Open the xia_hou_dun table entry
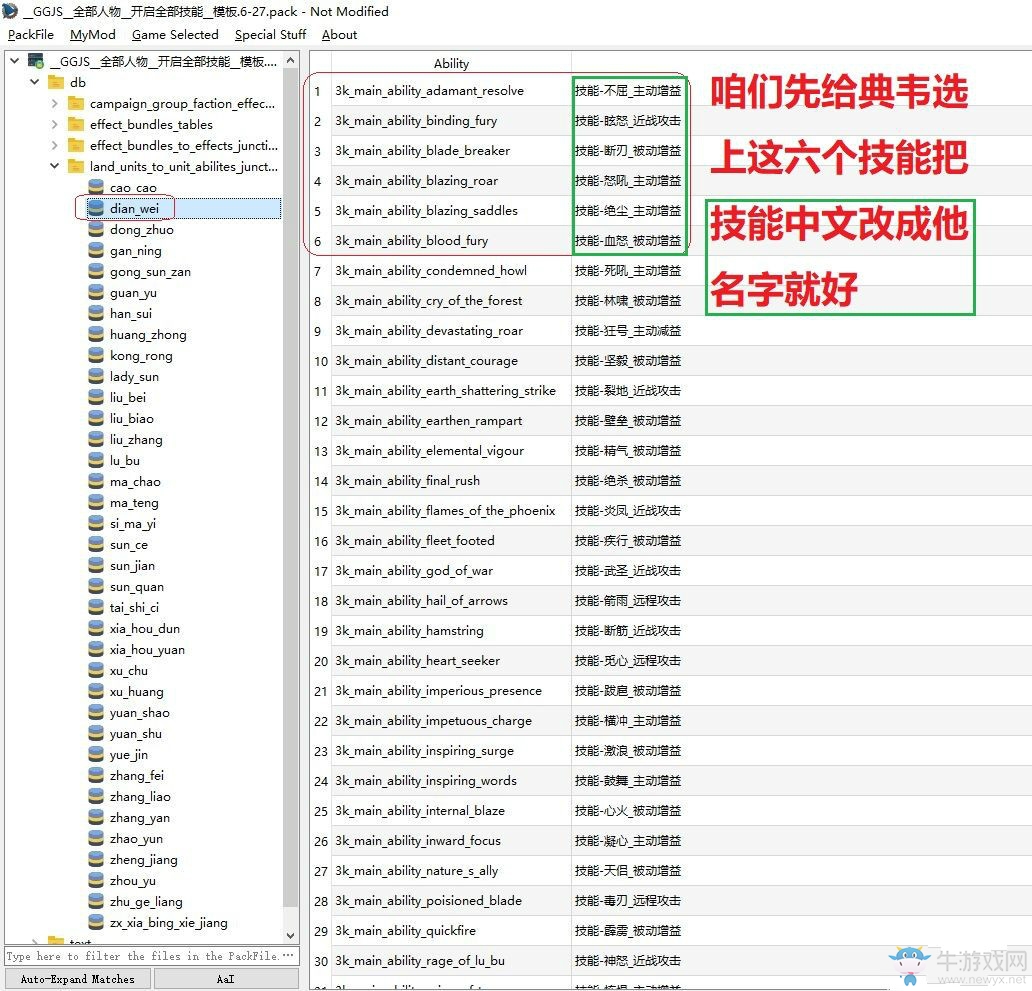The height and width of the screenshot is (991, 1032). 145,629
